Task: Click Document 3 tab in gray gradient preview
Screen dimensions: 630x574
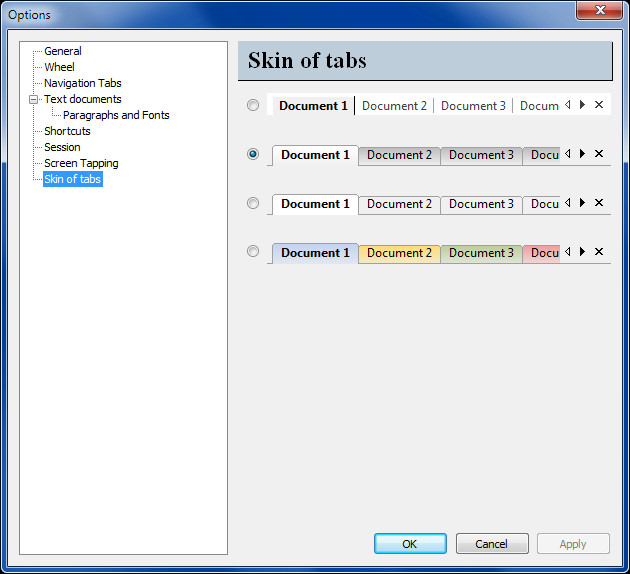Action: pyautogui.click(x=481, y=155)
